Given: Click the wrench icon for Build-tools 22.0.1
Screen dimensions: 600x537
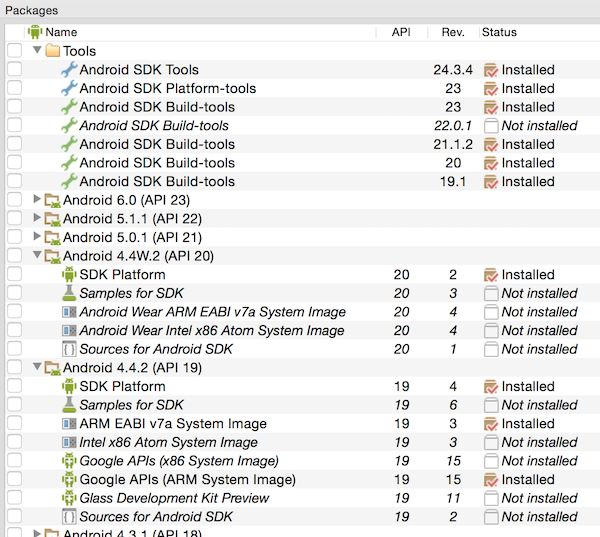Looking at the screenshot, I should [x=69, y=126].
